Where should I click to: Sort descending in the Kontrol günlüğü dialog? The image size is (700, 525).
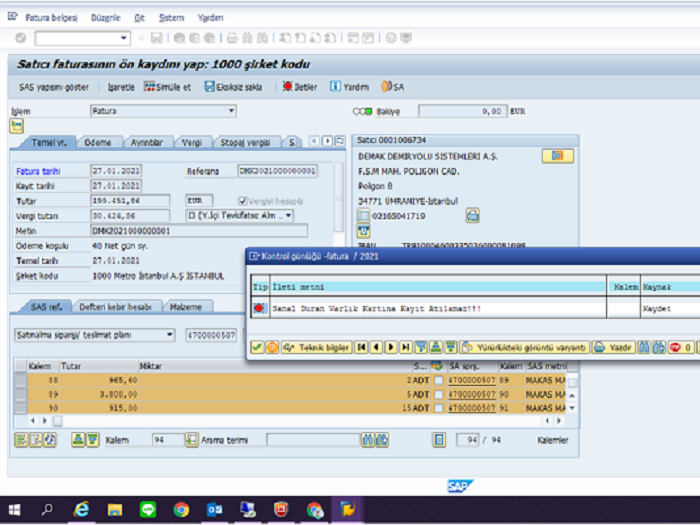point(451,347)
